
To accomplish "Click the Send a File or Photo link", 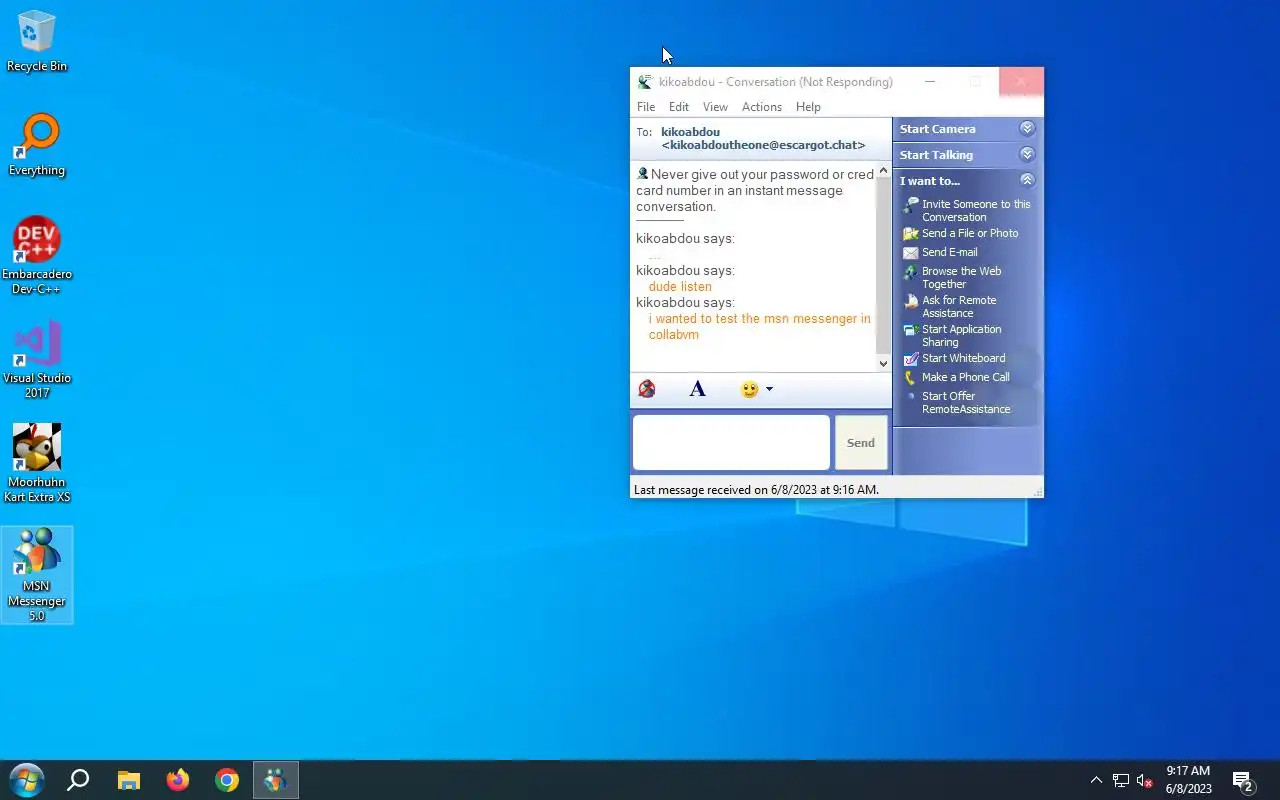I will pos(970,233).
